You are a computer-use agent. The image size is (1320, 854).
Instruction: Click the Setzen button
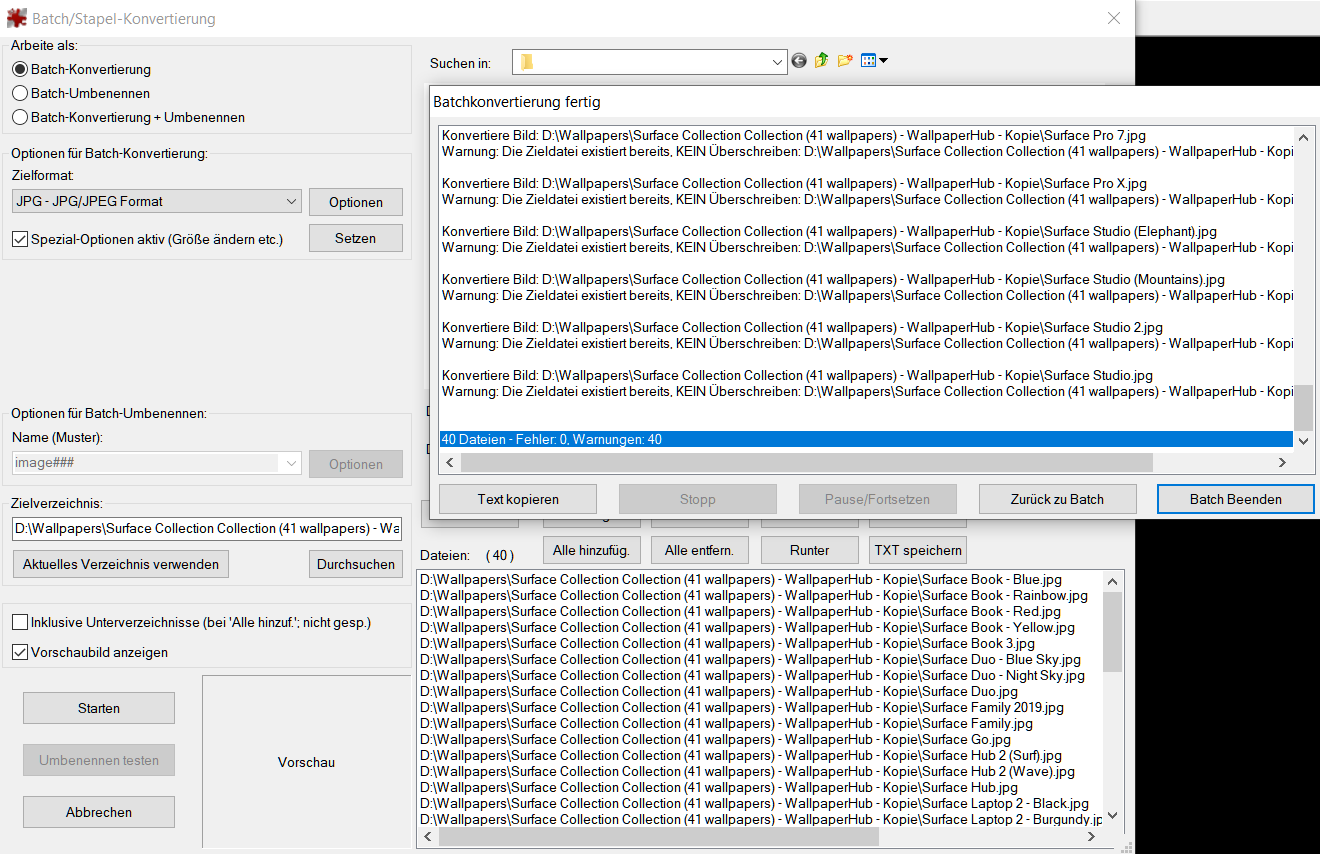pos(356,238)
